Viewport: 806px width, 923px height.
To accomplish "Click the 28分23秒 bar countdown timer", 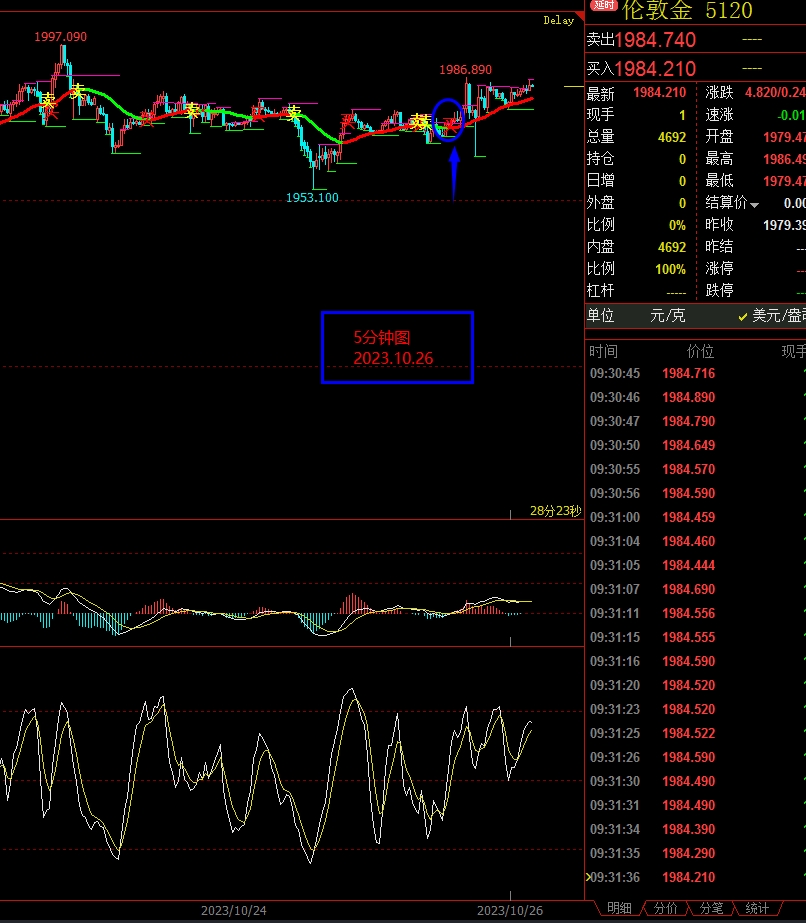I will coord(555,511).
